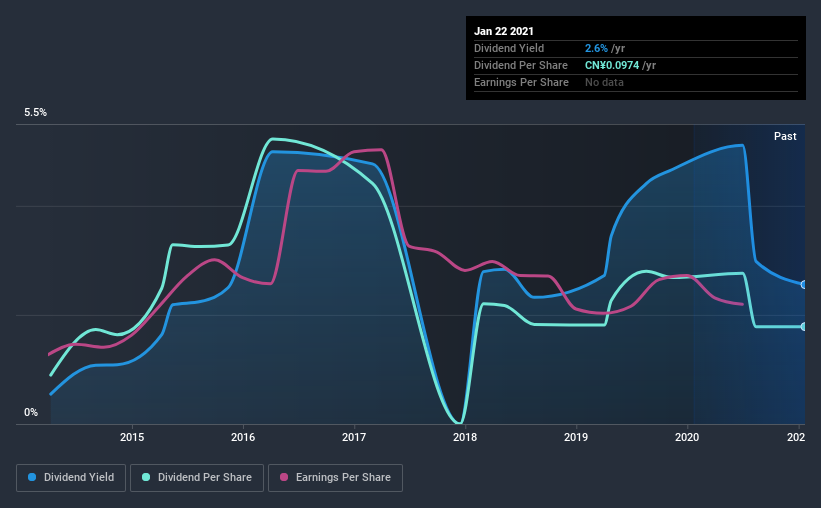Click the pink Earnings Per Share legend dot
821x508 pixels.
[284, 477]
